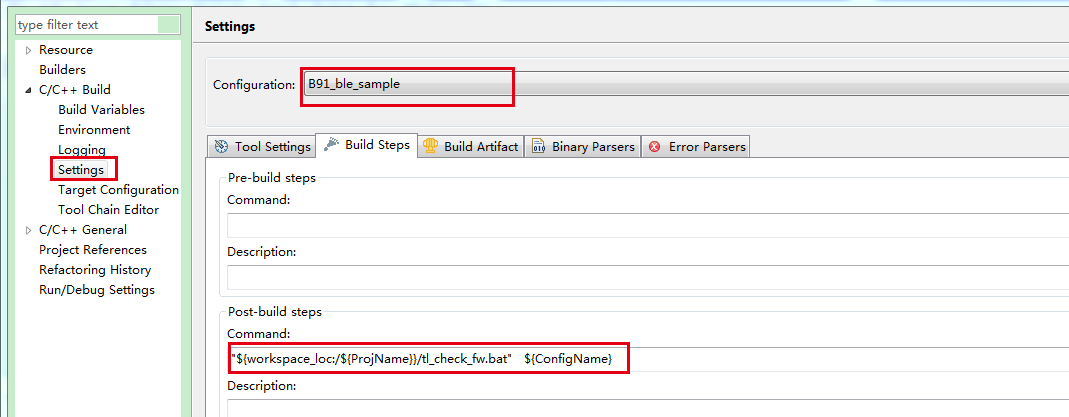1069x417 pixels.
Task: Select Settings in the C/C++ Build tree
Action: (81, 170)
